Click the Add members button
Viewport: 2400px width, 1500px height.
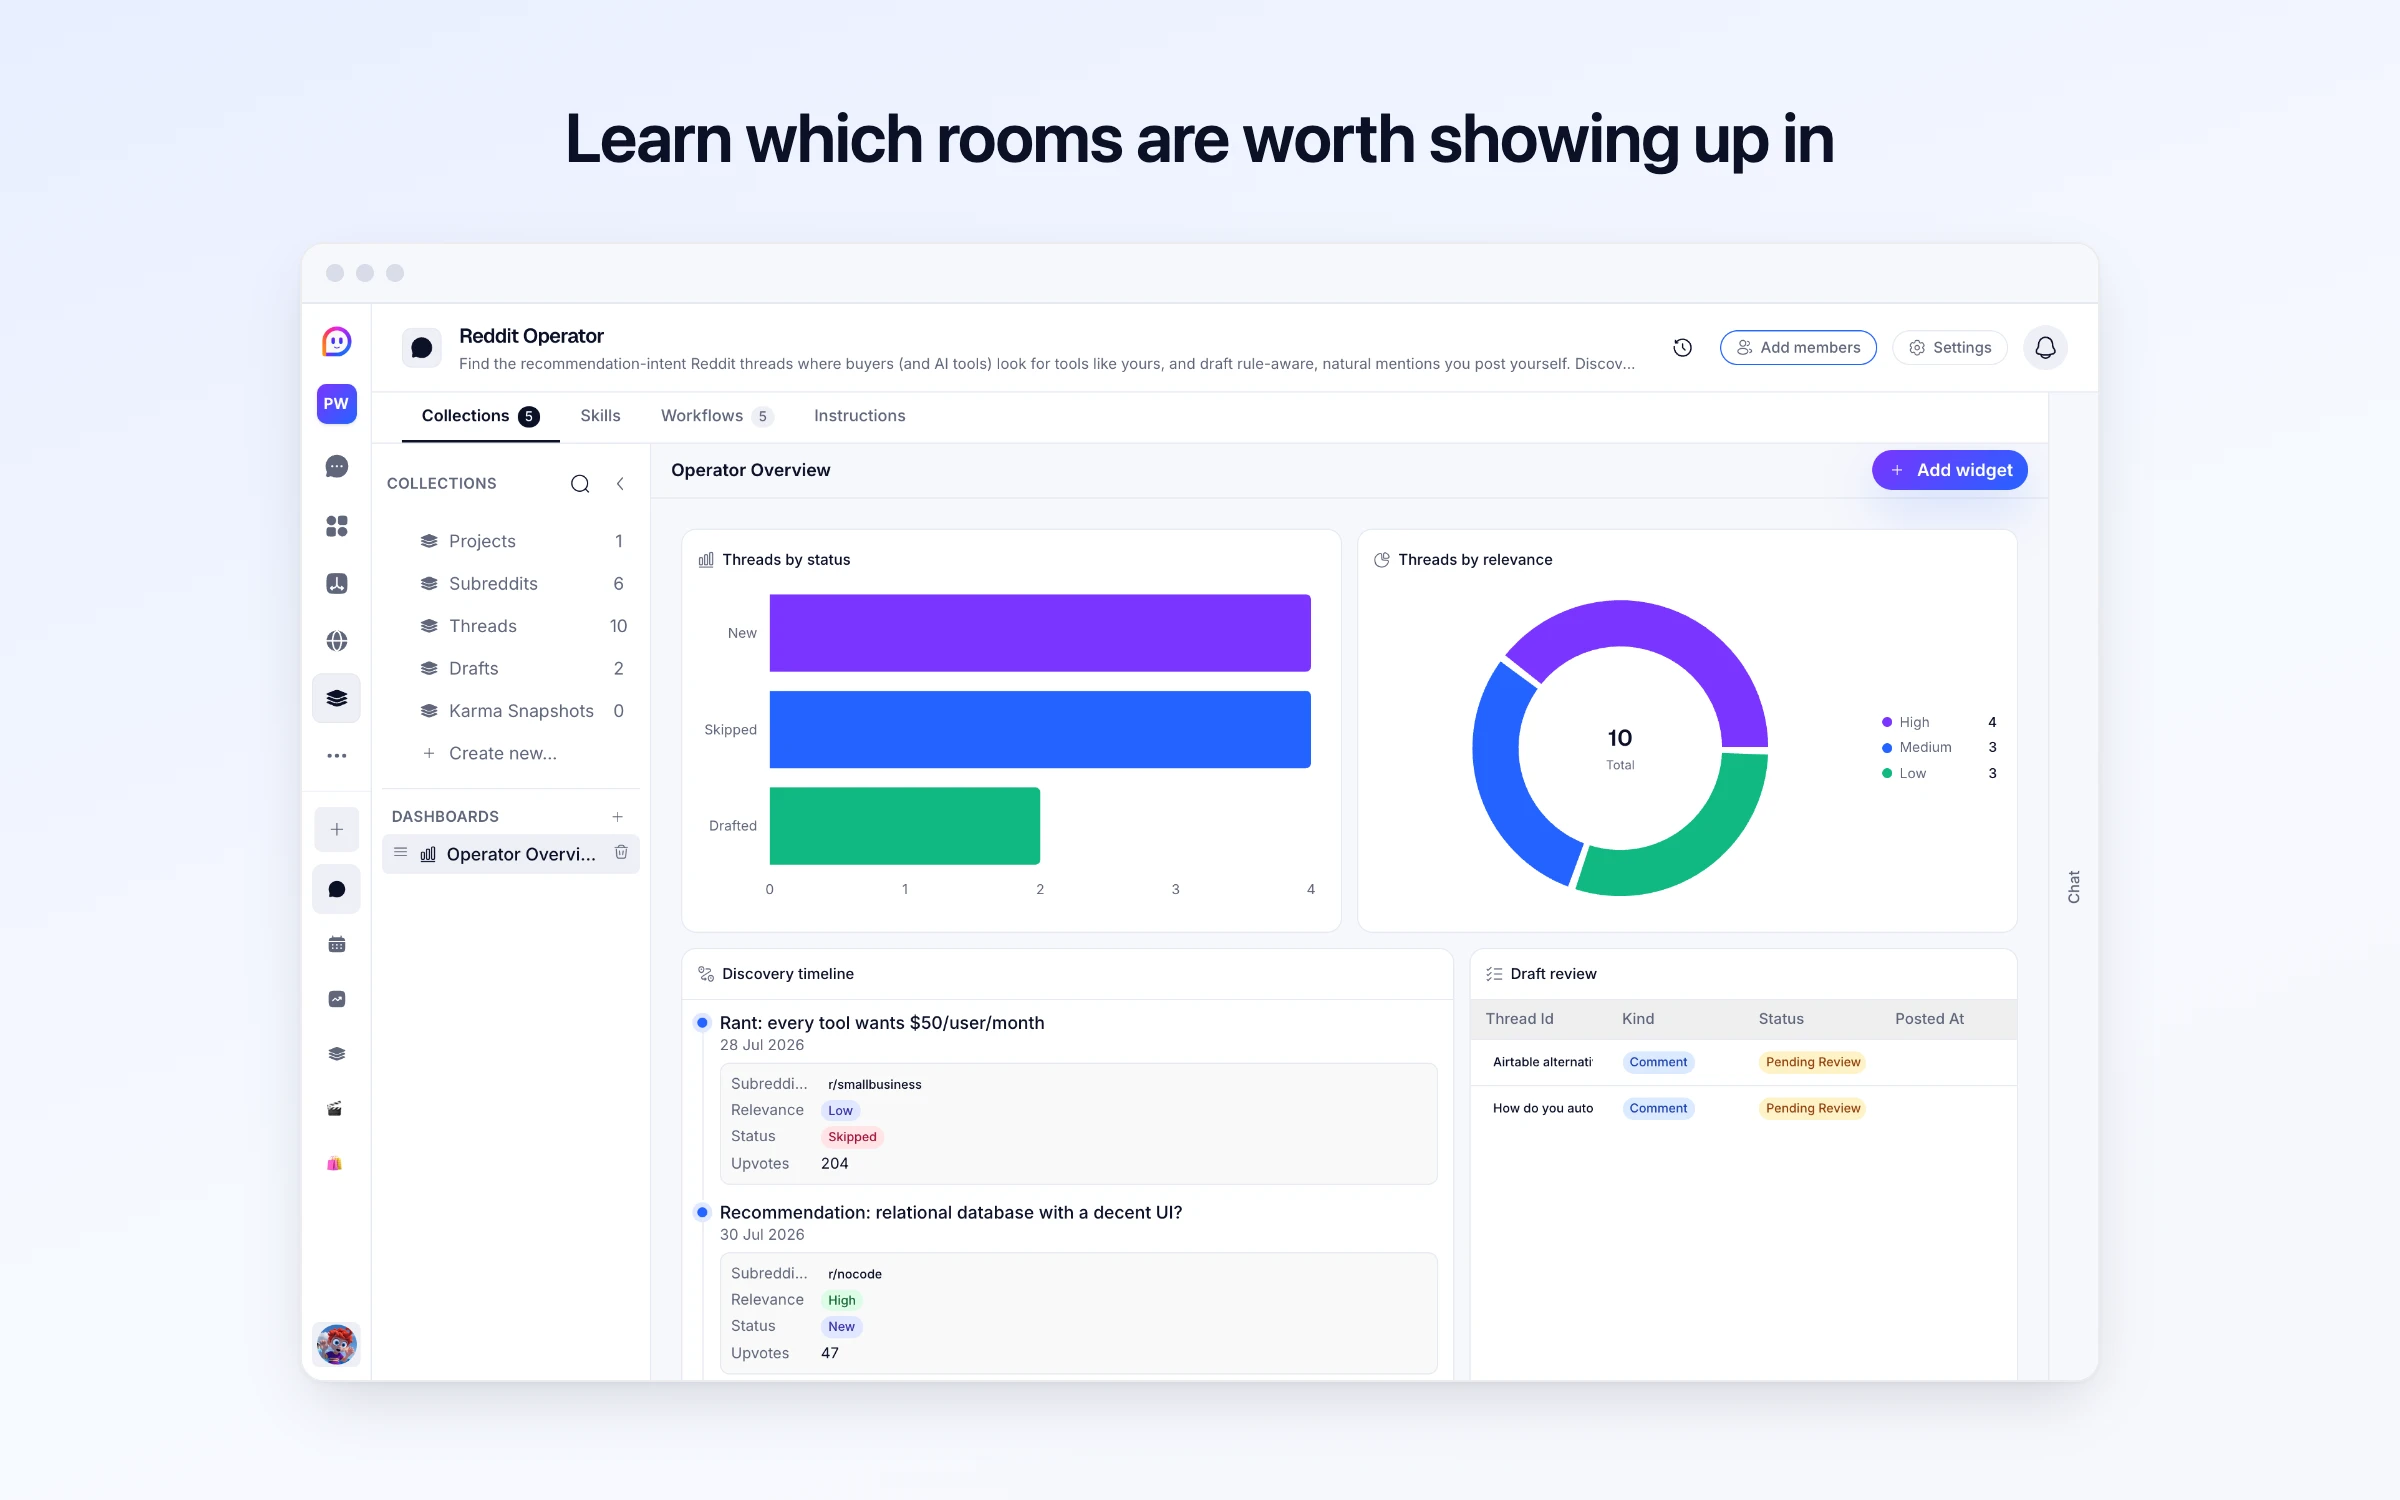pyautogui.click(x=1798, y=347)
